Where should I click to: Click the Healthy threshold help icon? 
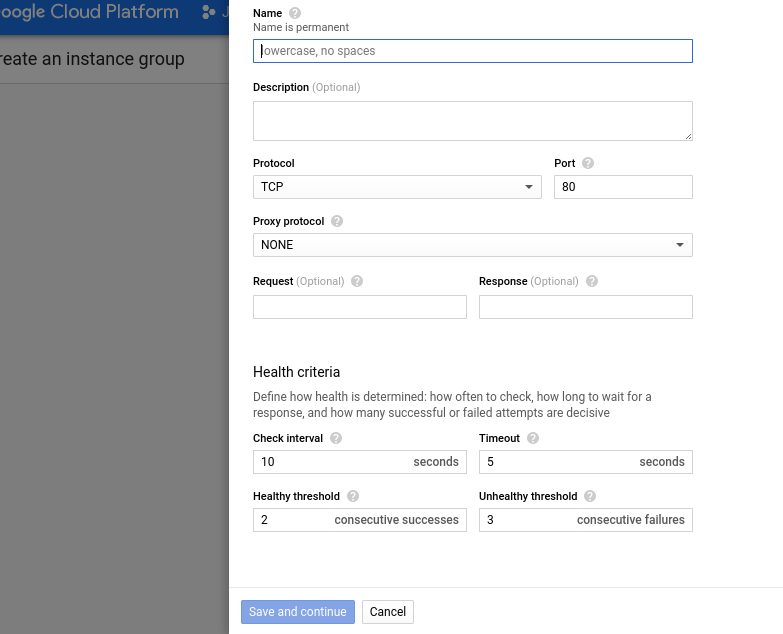click(353, 496)
